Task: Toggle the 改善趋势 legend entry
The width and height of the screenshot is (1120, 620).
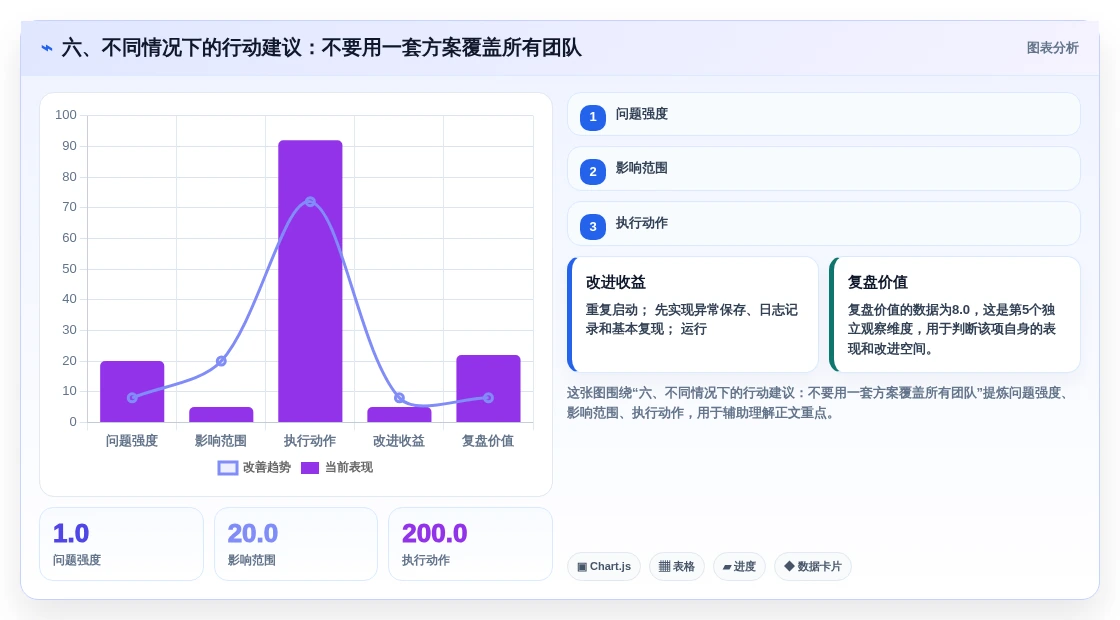Action: click(255, 467)
